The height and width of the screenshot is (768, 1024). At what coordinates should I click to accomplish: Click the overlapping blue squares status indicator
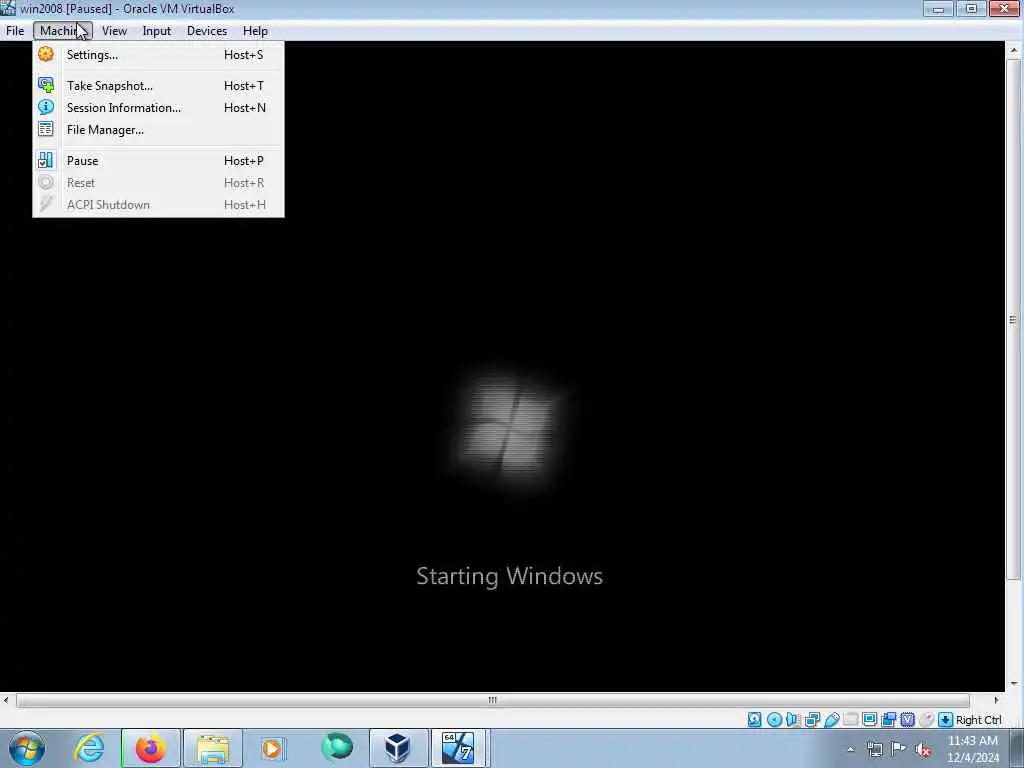[x=889, y=720]
